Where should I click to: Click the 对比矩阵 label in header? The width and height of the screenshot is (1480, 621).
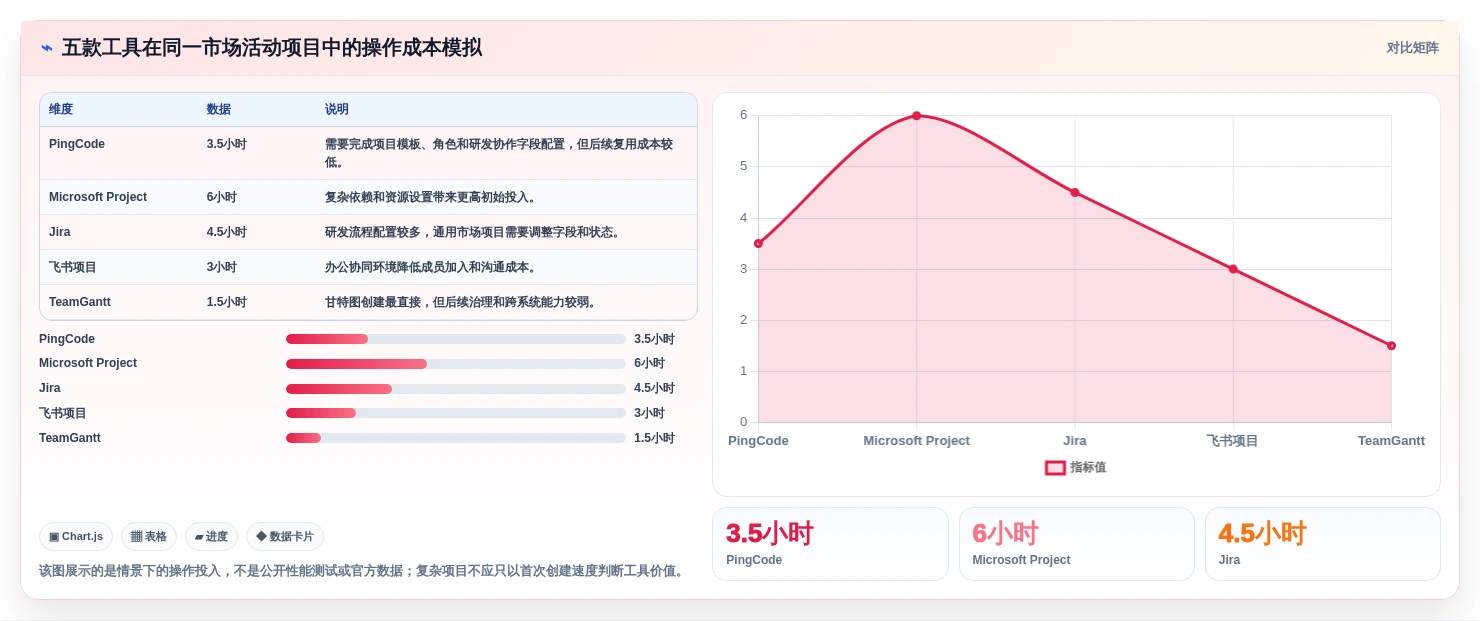[x=1412, y=48]
